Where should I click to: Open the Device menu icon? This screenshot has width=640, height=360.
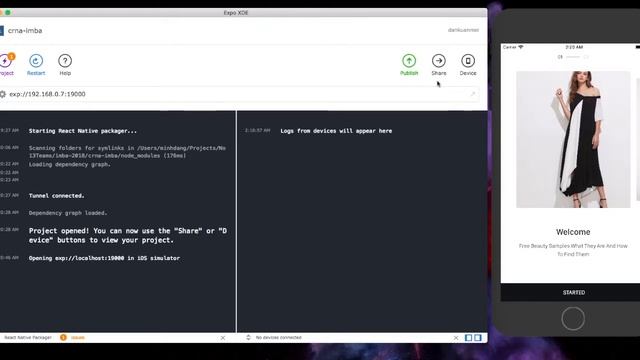[x=468, y=61]
